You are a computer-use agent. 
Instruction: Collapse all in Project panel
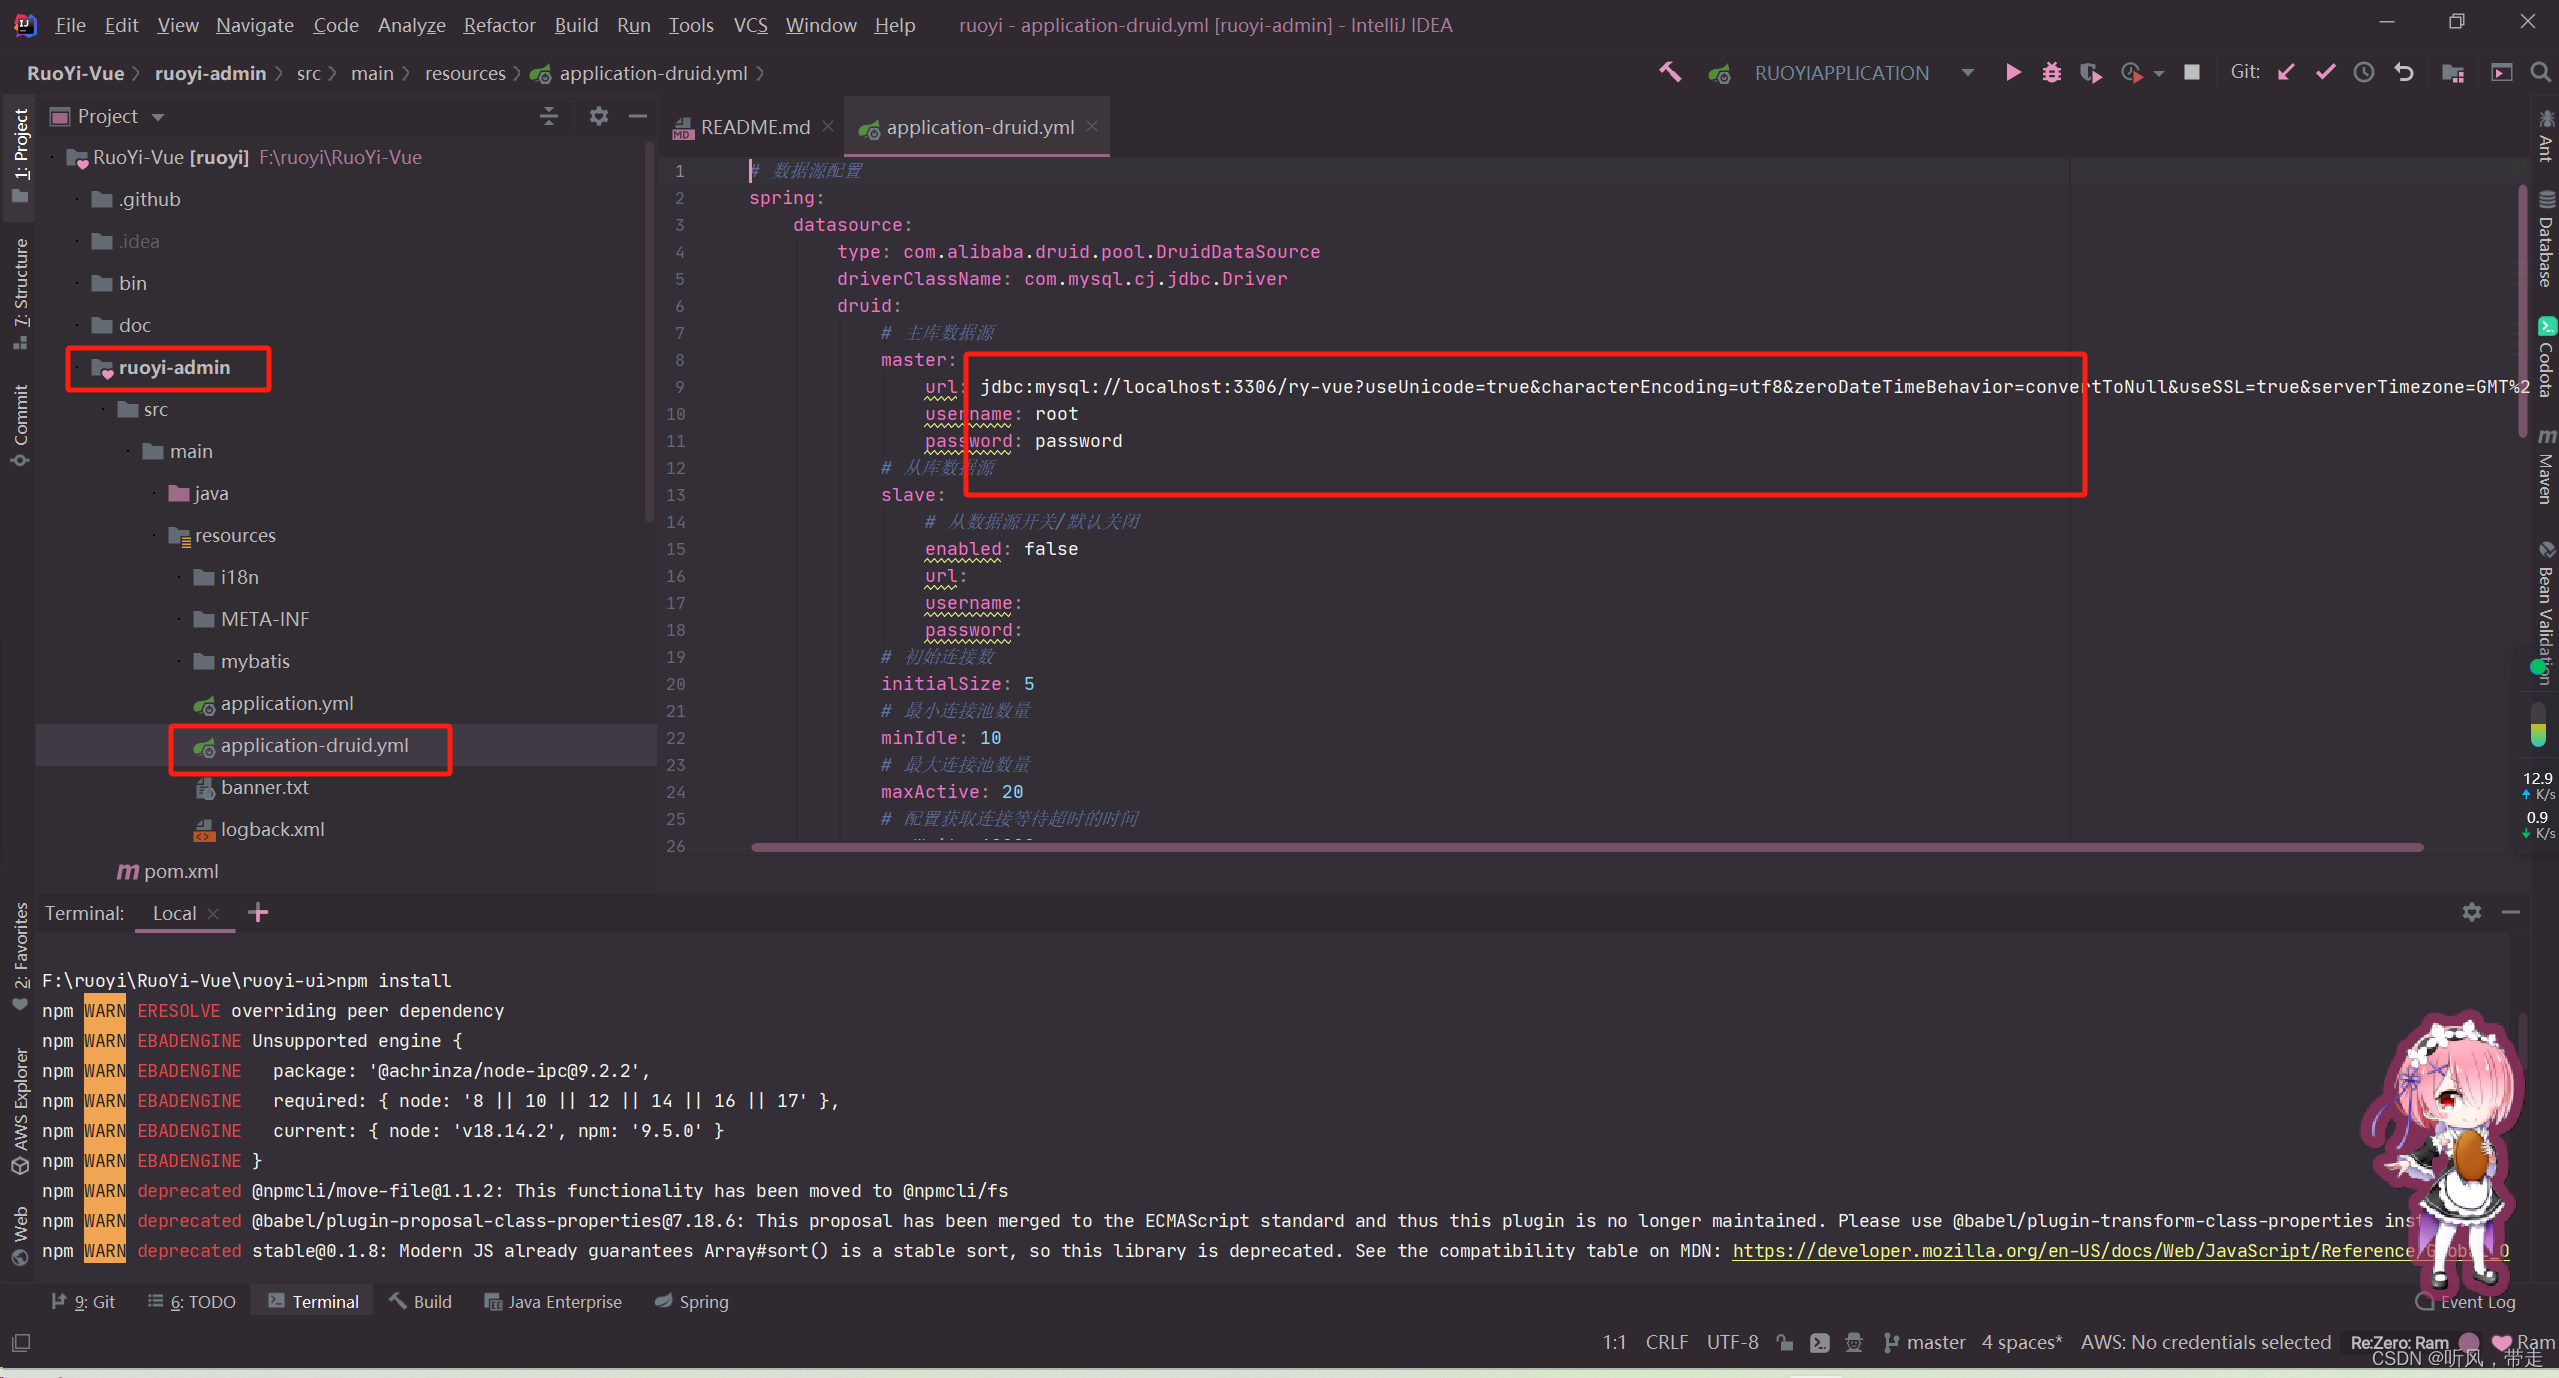(549, 116)
